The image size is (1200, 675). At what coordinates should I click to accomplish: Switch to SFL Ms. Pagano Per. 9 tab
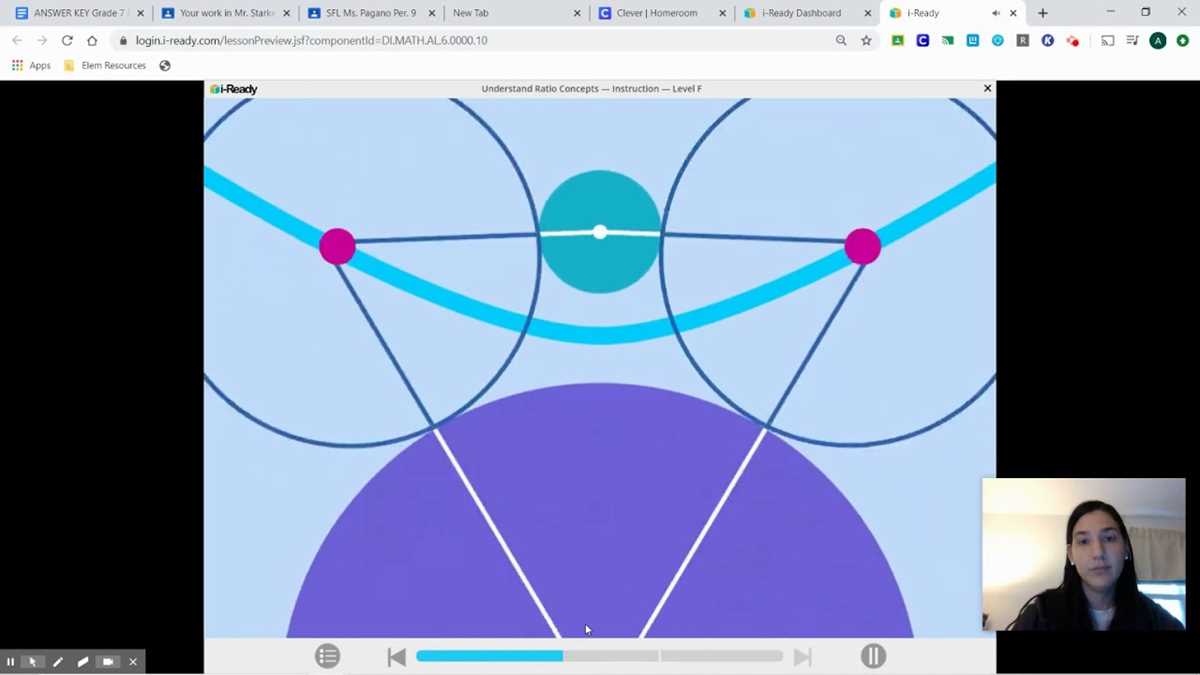[x=370, y=13]
